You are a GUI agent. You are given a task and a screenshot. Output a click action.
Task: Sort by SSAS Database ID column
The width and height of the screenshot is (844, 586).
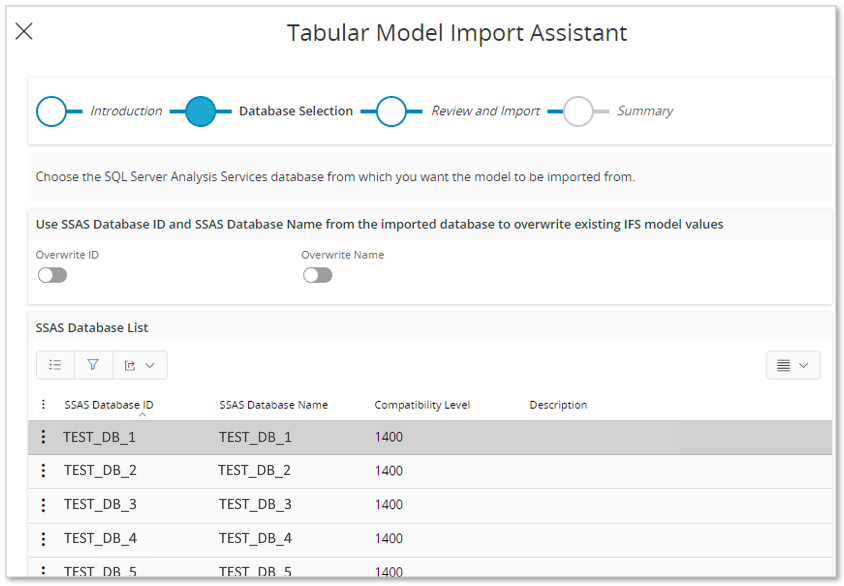[109, 405]
